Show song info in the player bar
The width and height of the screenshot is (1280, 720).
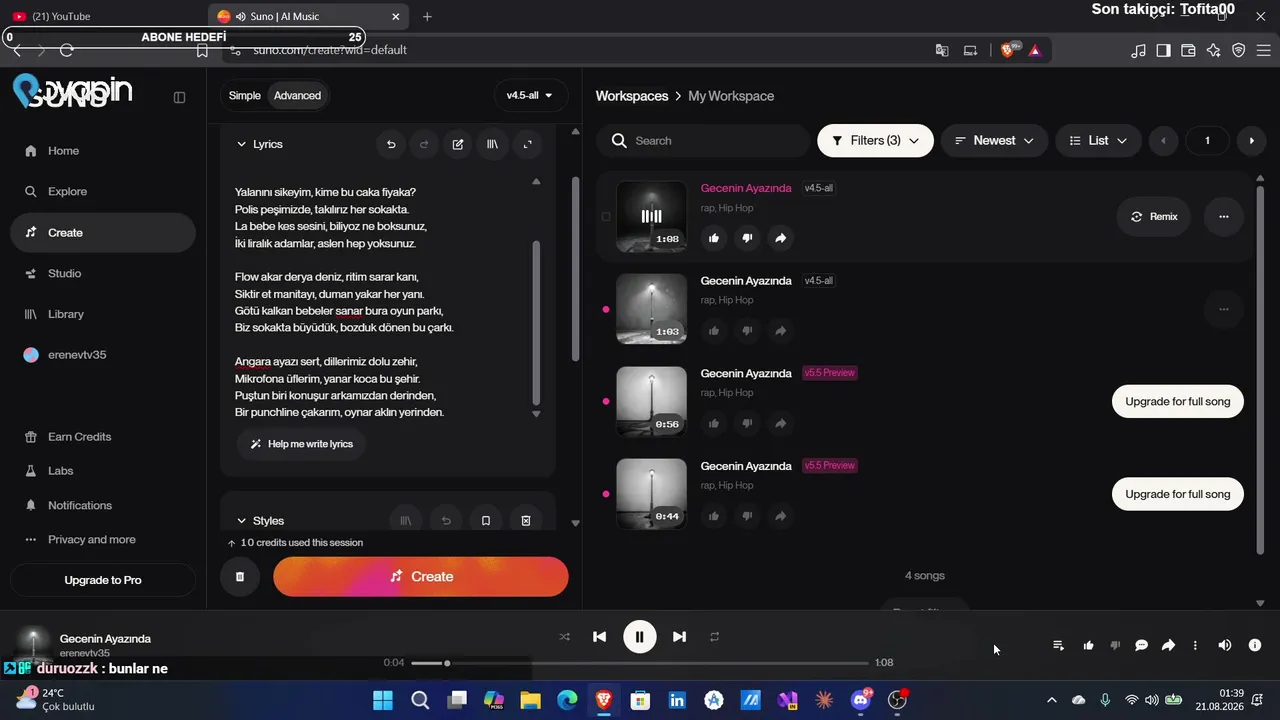tap(1255, 645)
